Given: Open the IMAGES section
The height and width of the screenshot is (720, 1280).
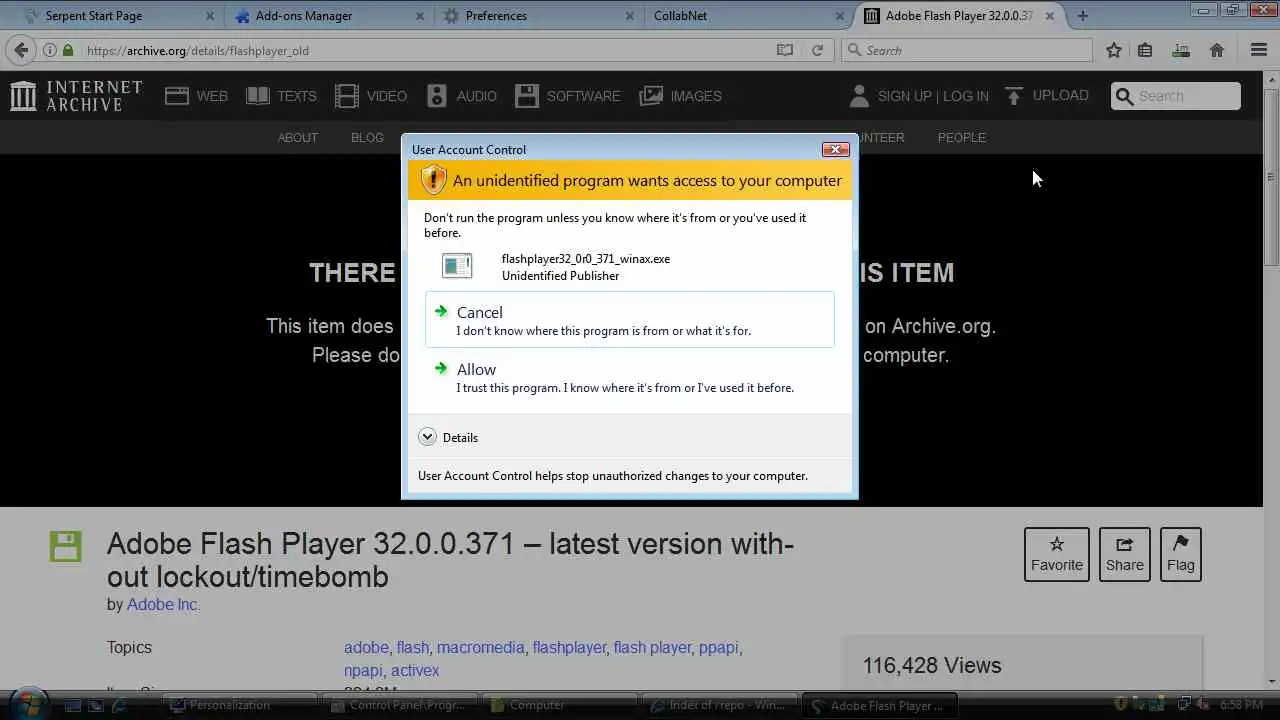Looking at the screenshot, I should 681,96.
